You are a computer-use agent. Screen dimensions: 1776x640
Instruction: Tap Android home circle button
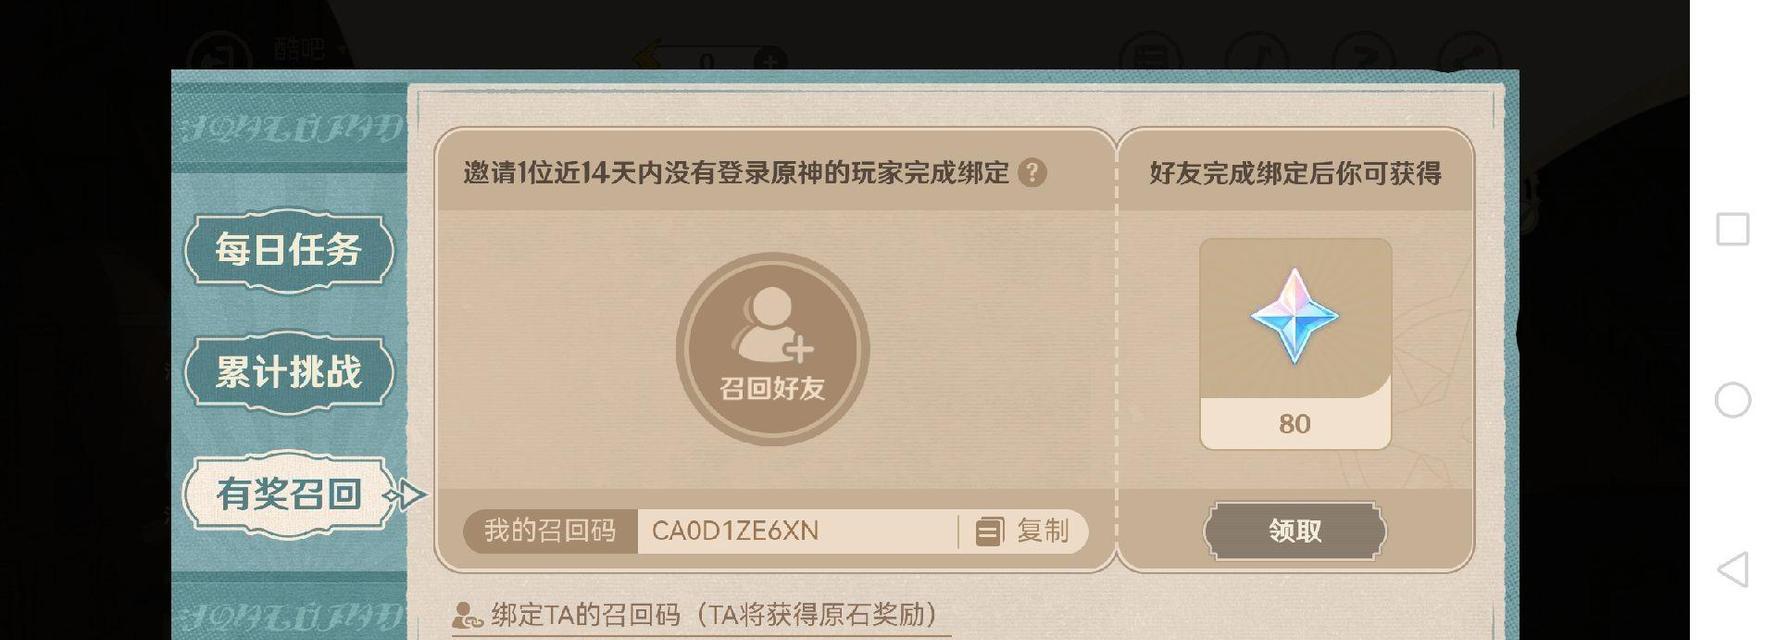coord(1733,400)
